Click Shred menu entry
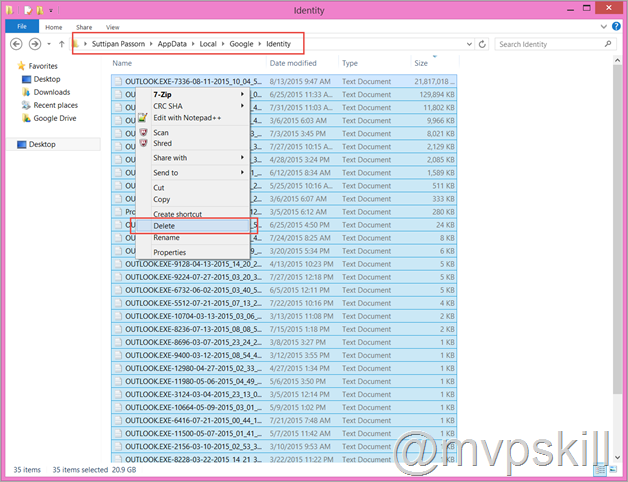The height and width of the screenshot is (482, 628). pos(193,143)
